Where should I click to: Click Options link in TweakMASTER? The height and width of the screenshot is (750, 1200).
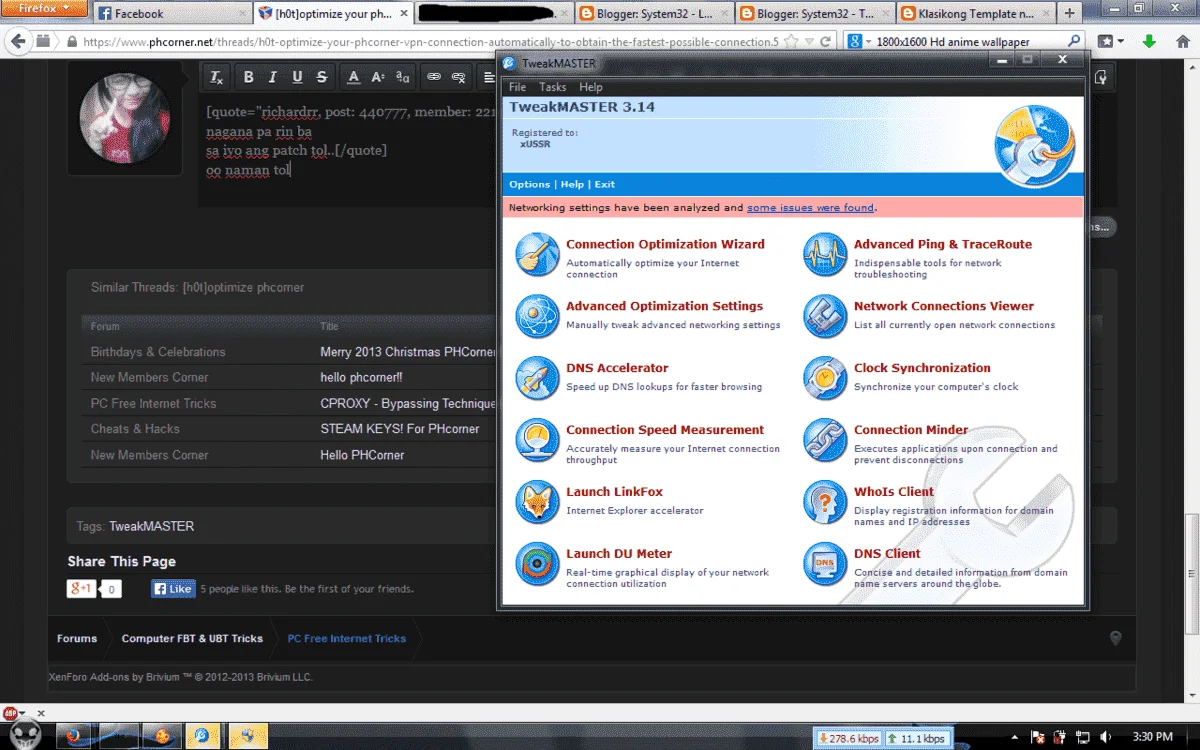(529, 184)
